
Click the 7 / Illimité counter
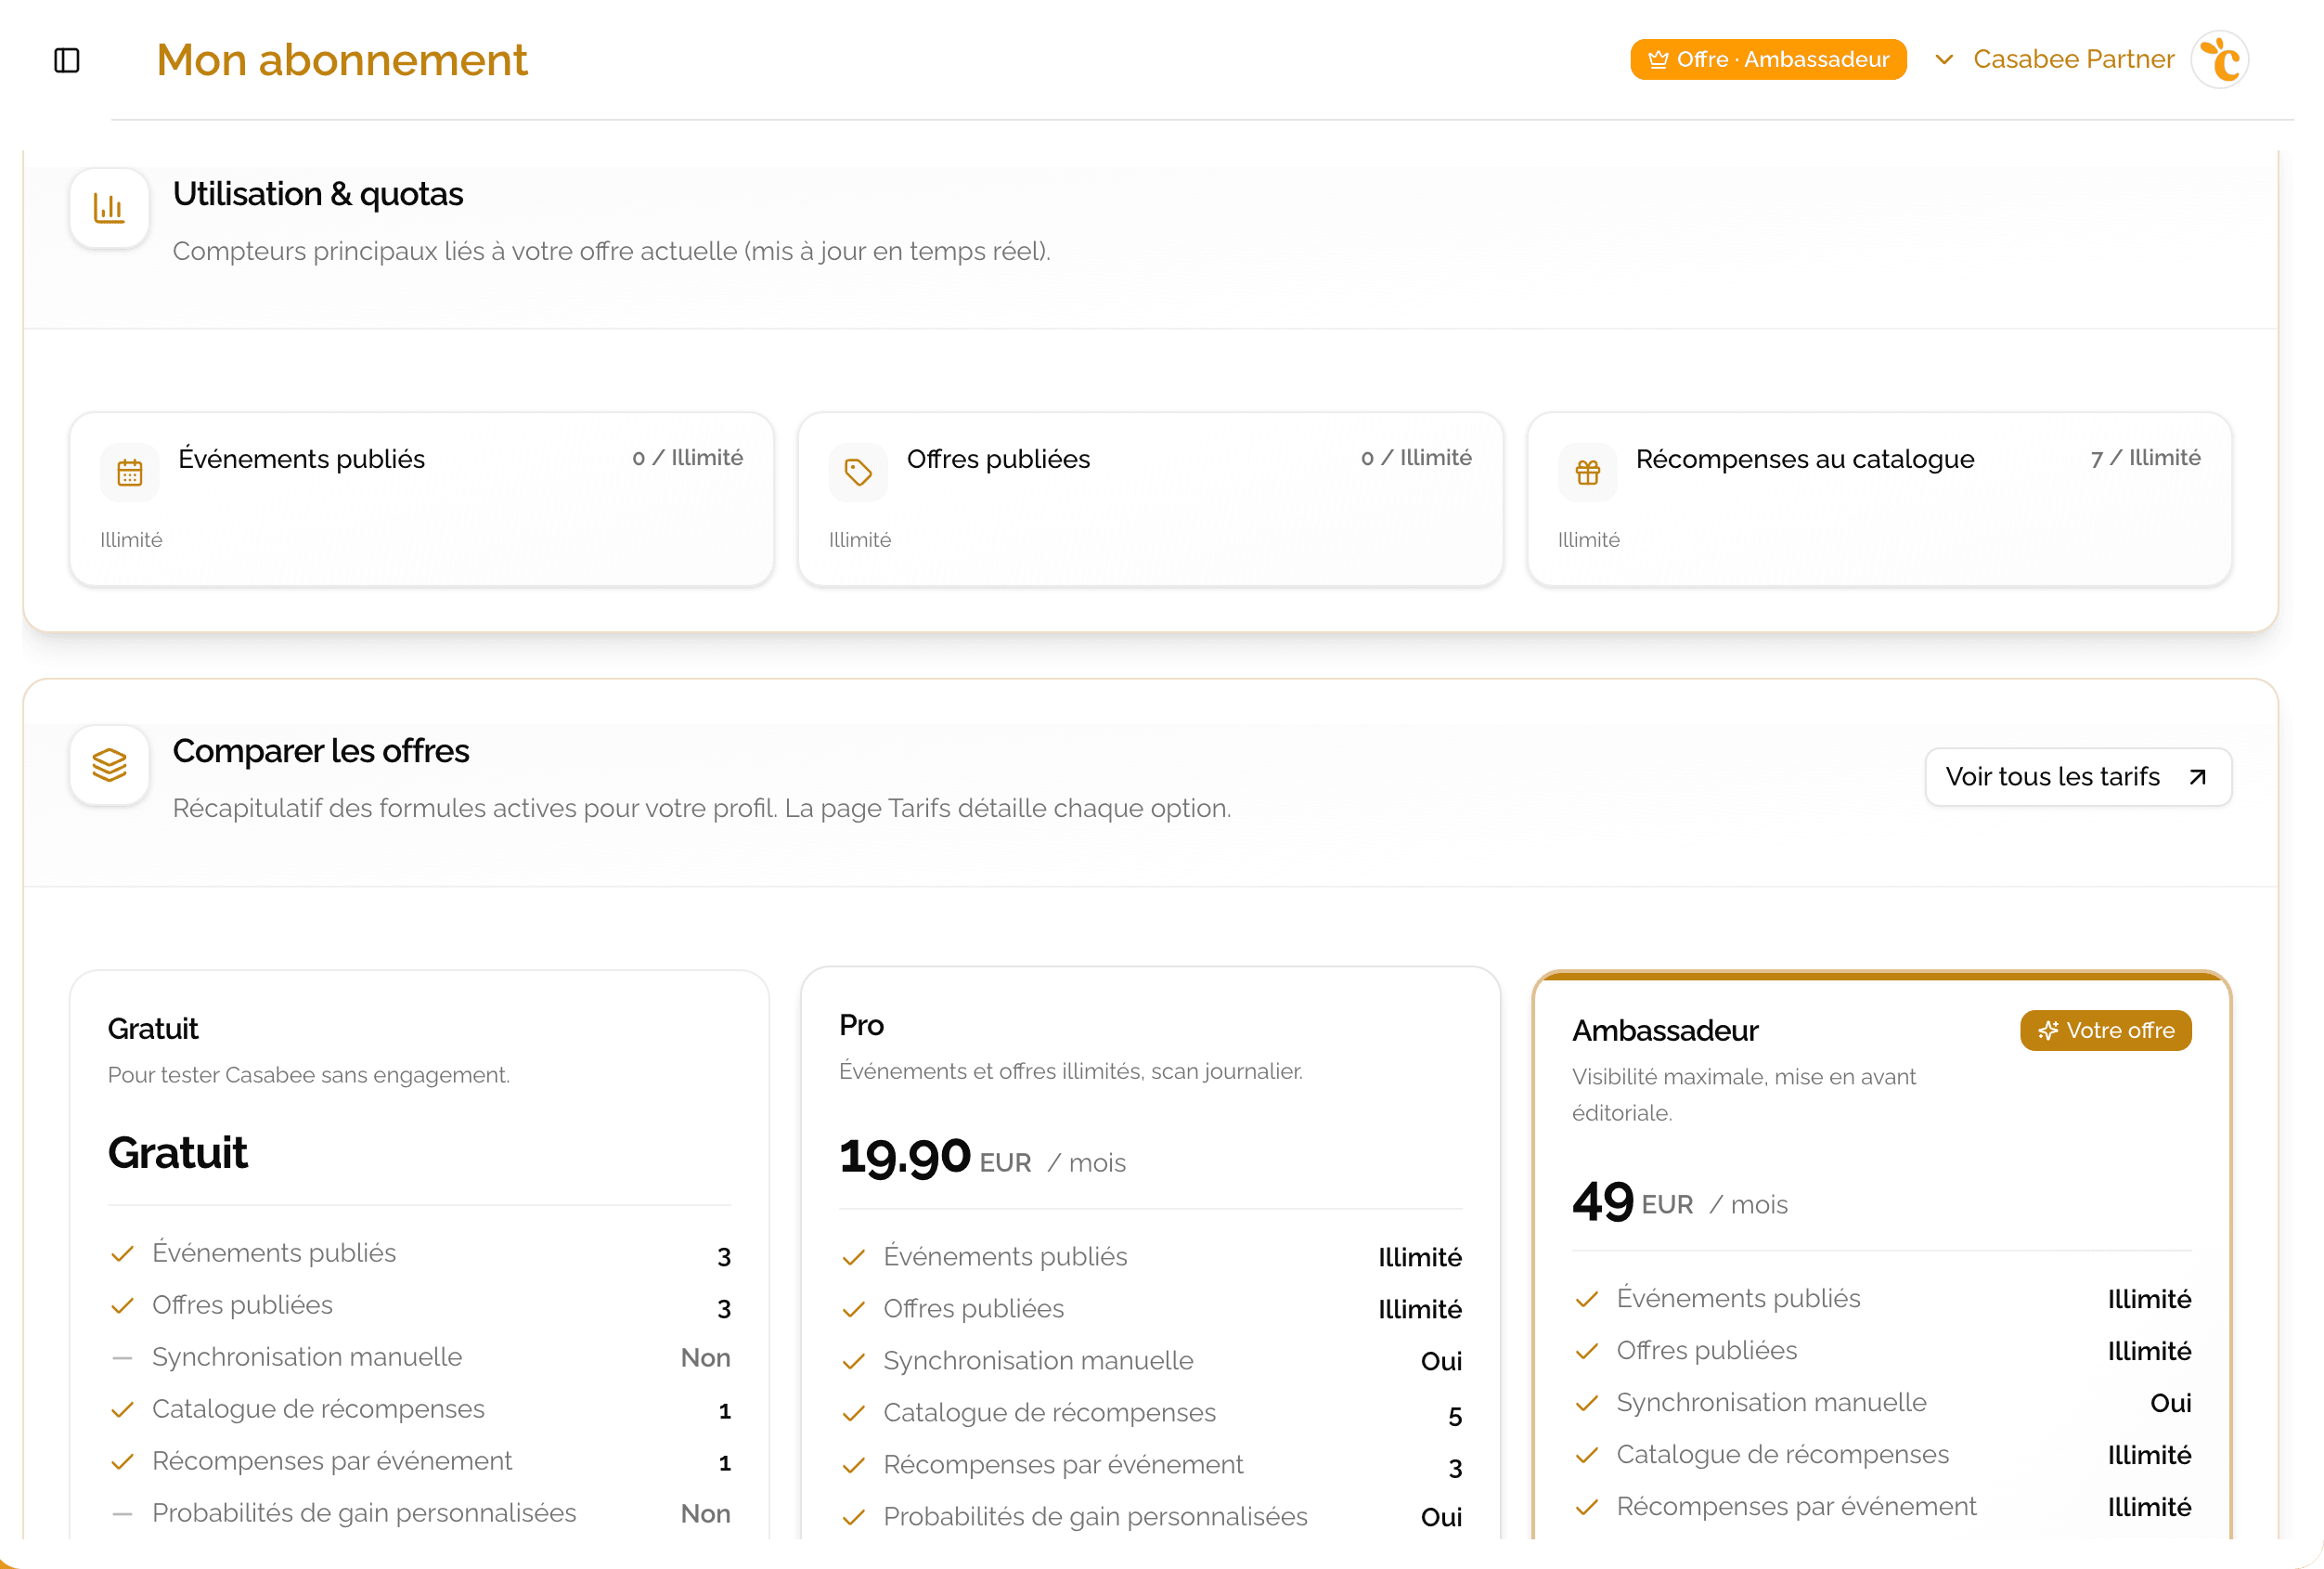click(x=2145, y=458)
